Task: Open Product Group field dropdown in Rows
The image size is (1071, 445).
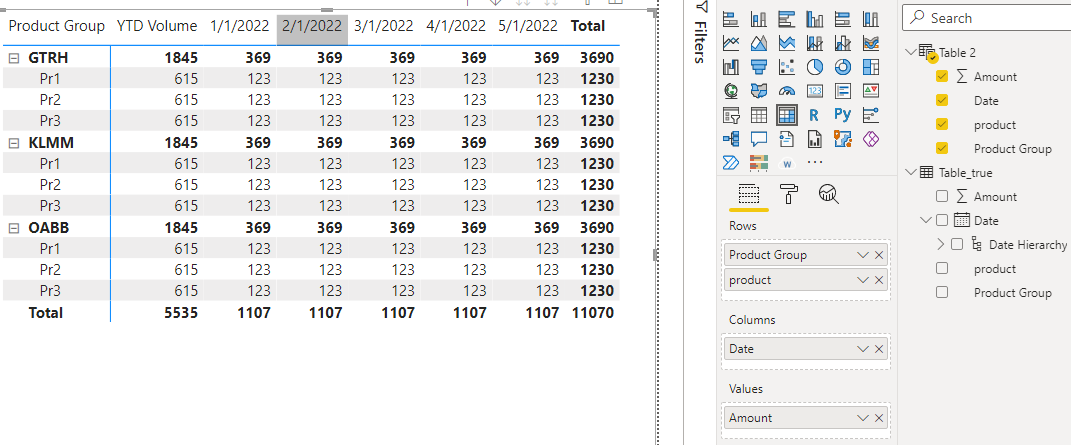Action: 863,255
